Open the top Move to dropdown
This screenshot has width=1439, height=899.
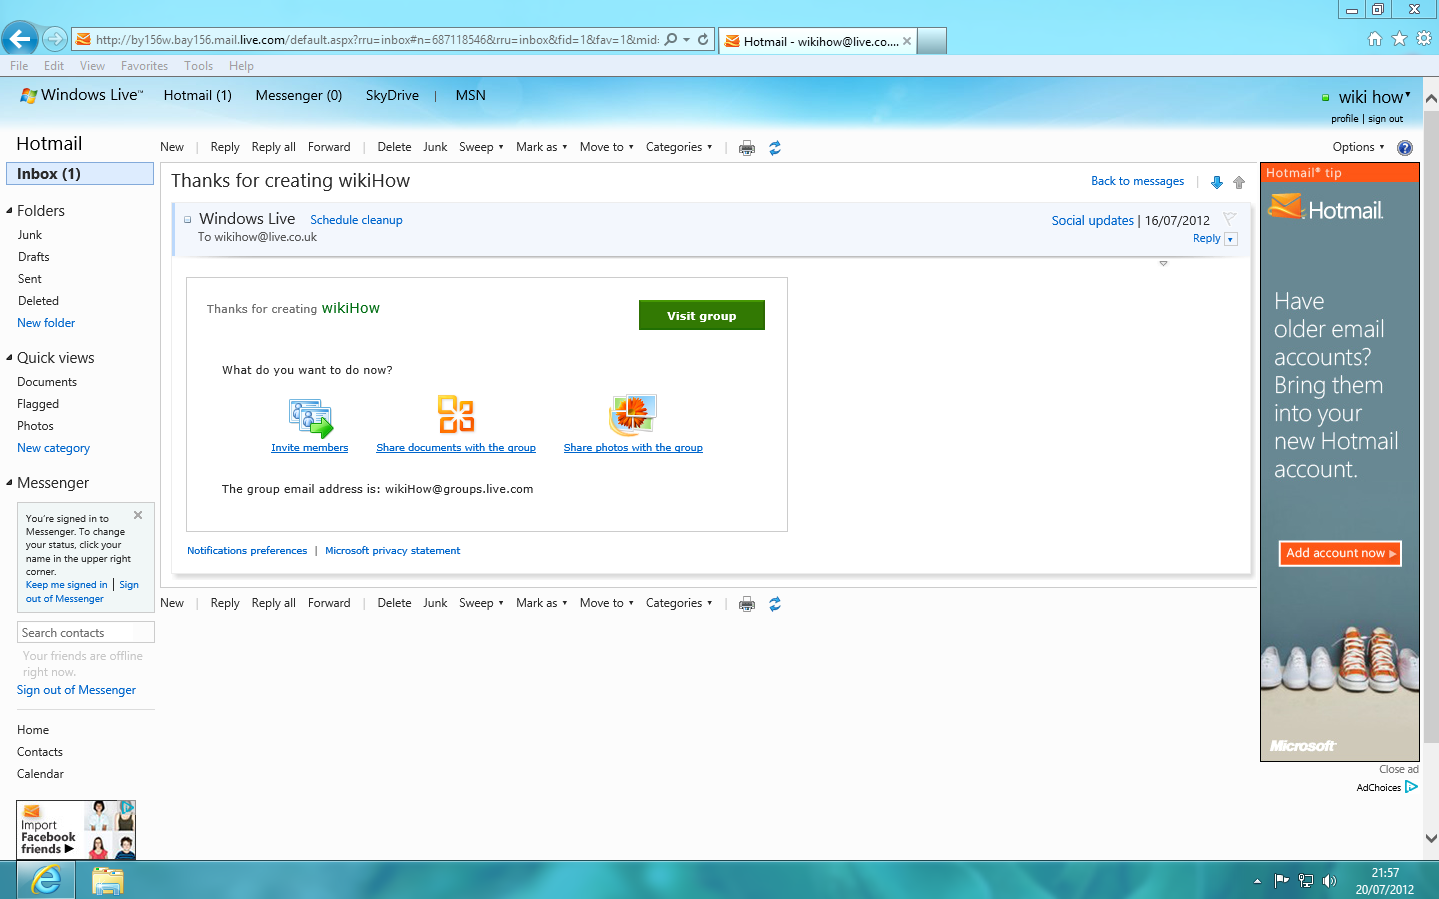[606, 147]
